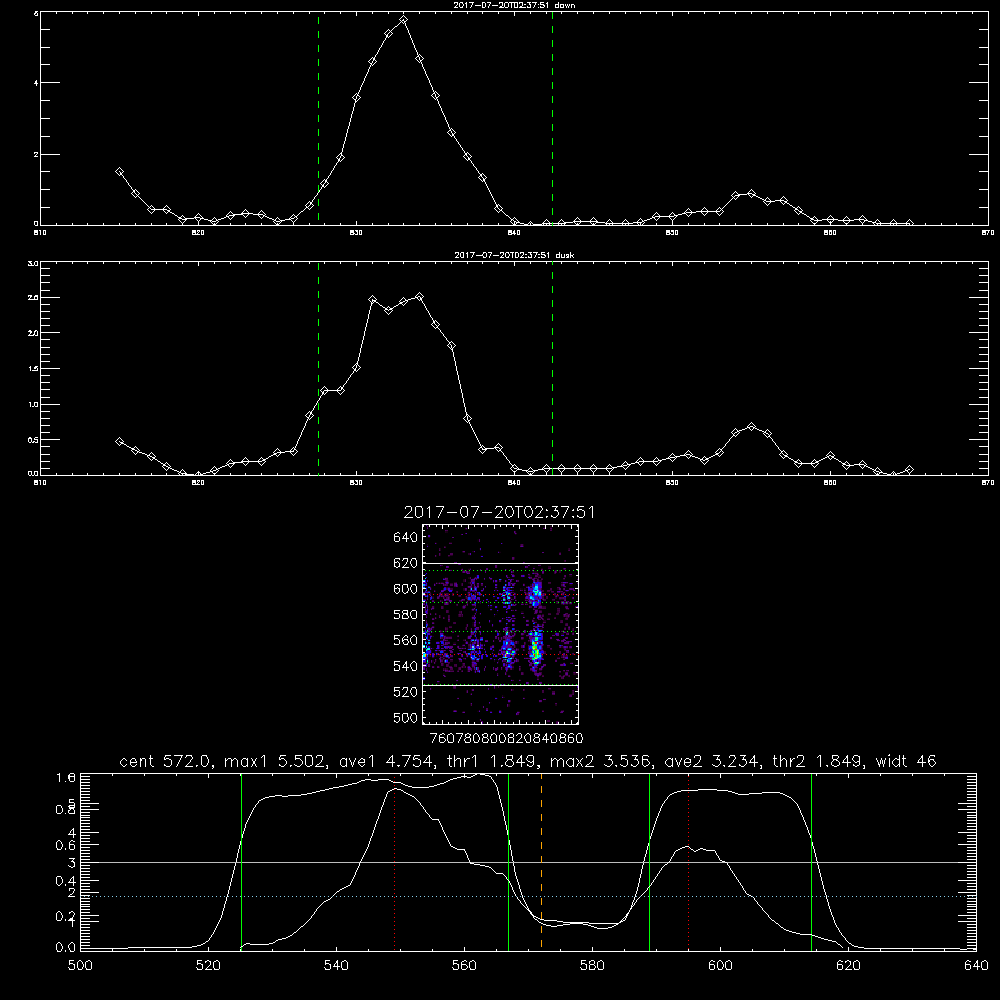Click the dawn plot title text
The width and height of the screenshot is (1000, 1000).
tap(514, 5)
